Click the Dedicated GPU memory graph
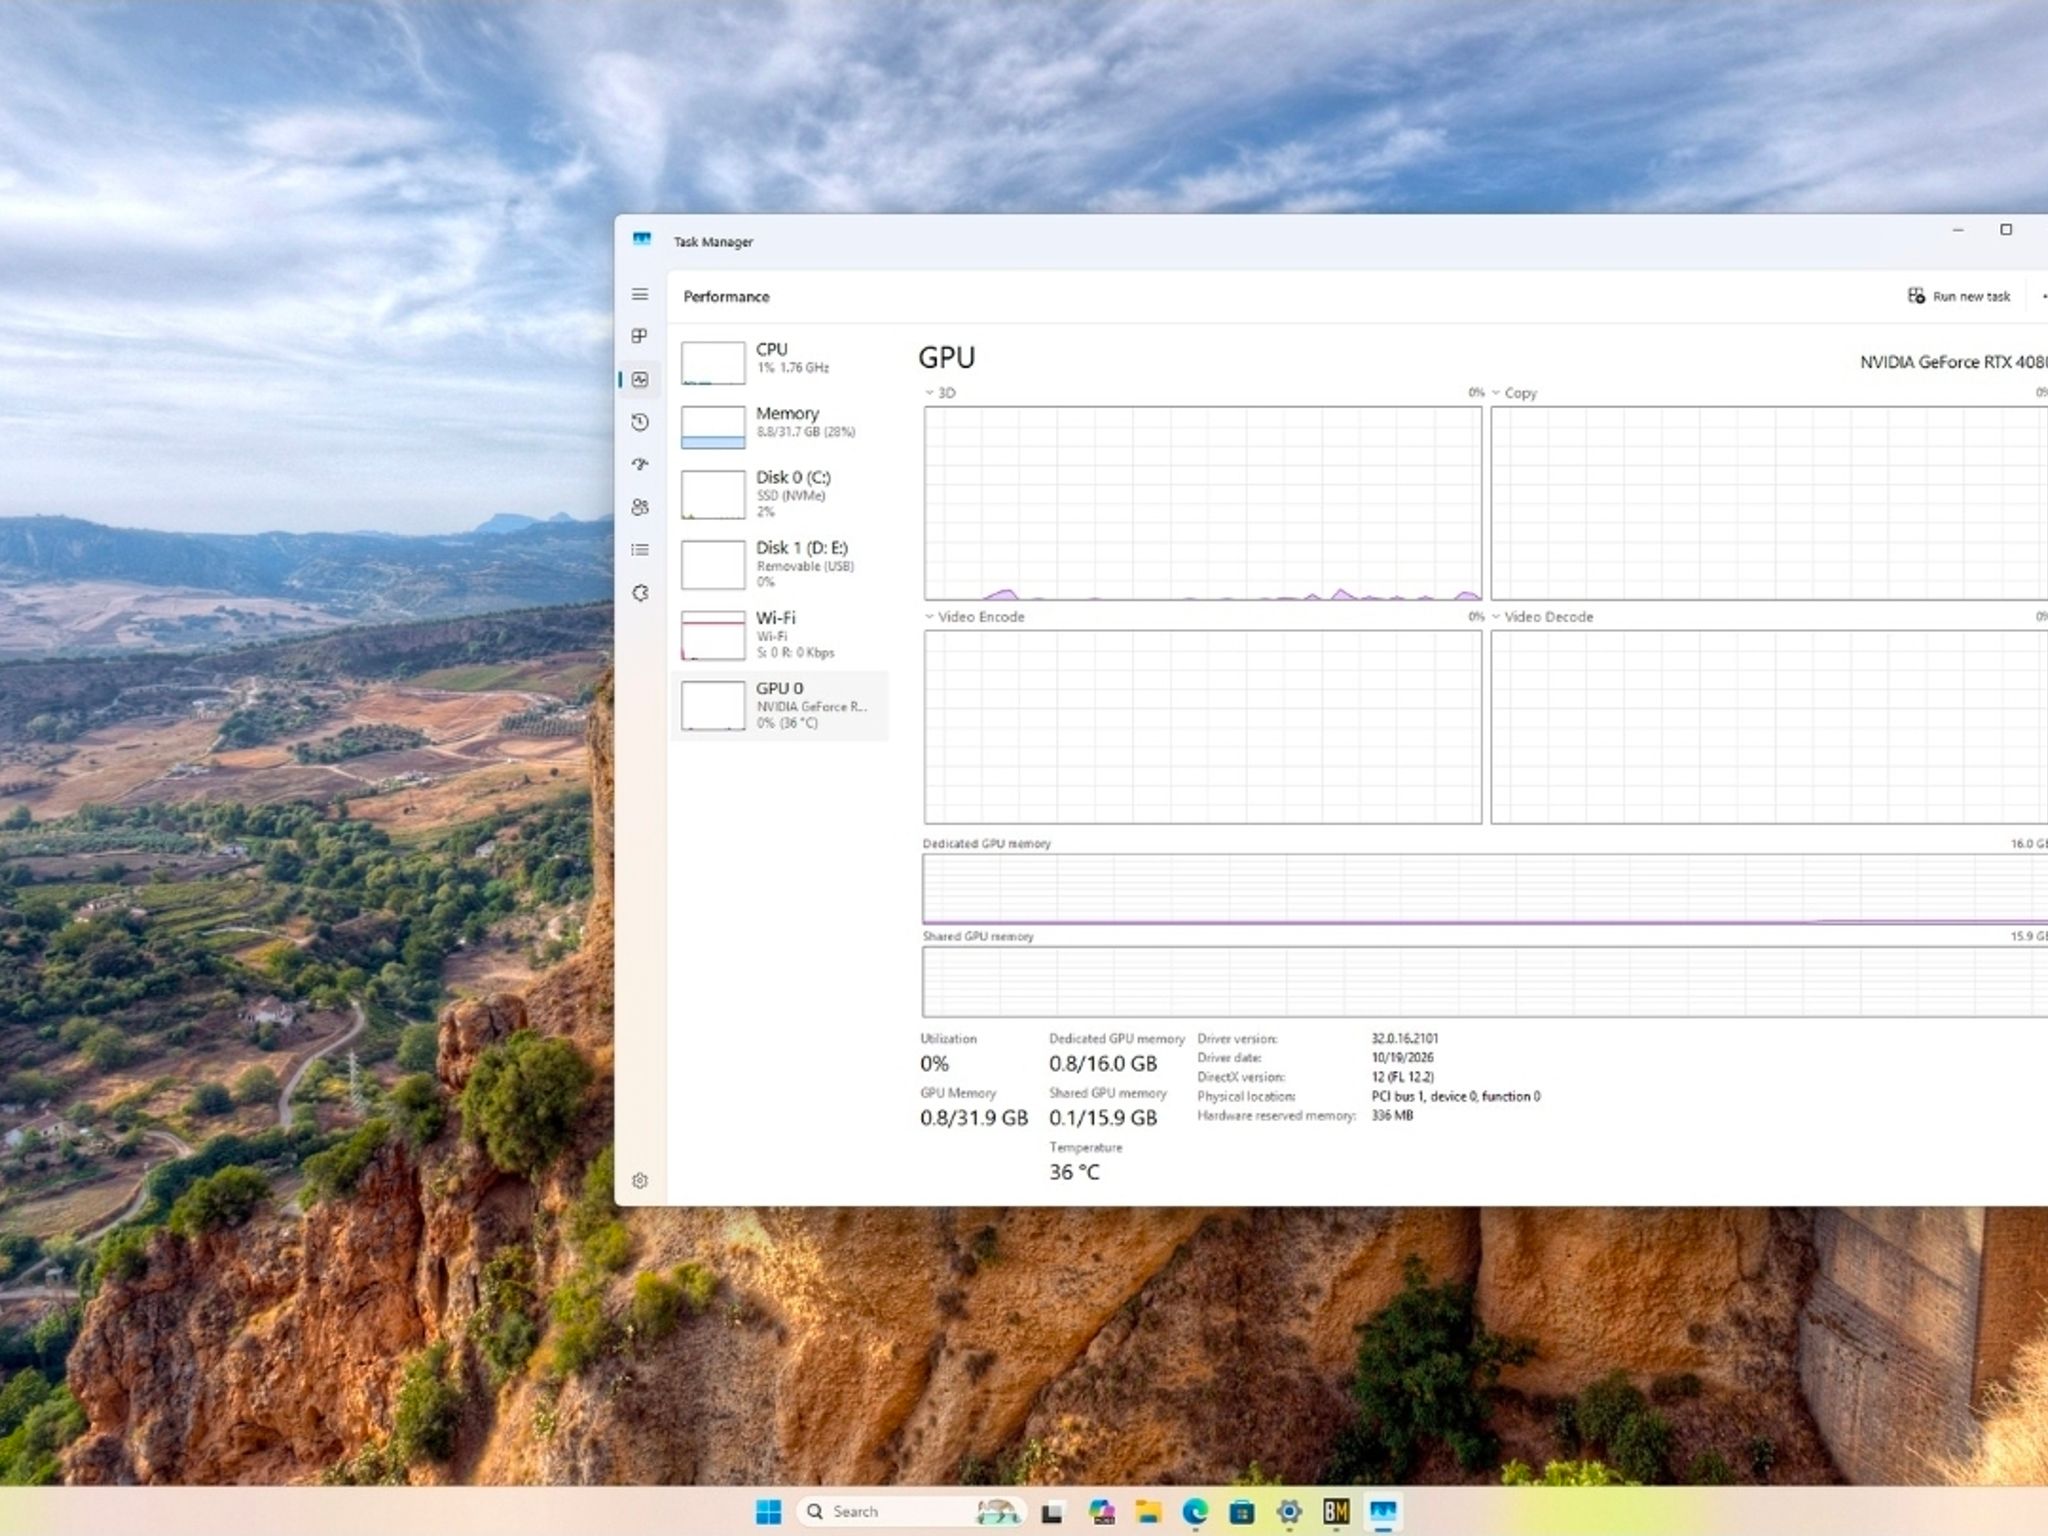The image size is (2048, 1536). click(x=1485, y=888)
